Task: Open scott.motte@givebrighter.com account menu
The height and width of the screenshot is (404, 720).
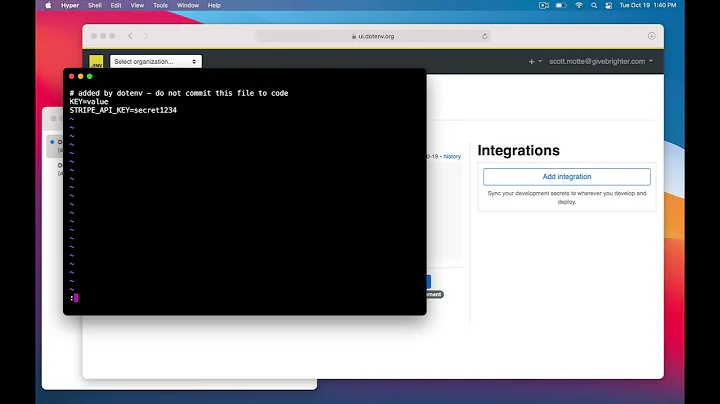Action: (601, 61)
